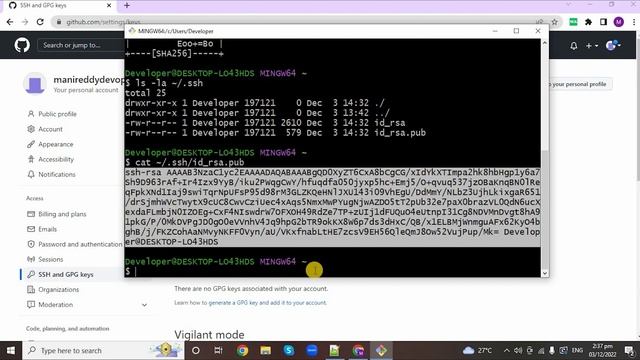Image resolution: width=640 pixels, height=360 pixels.
Task: Click the 'ls -la ~/.ssh' command text
Action: point(169,83)
